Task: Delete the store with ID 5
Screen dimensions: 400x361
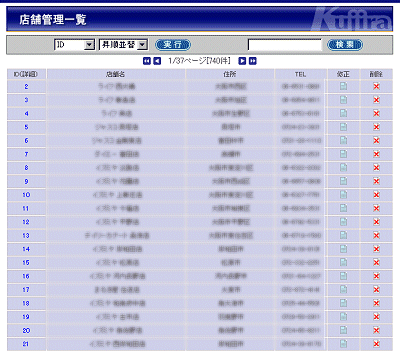Action: pos(377,127)
